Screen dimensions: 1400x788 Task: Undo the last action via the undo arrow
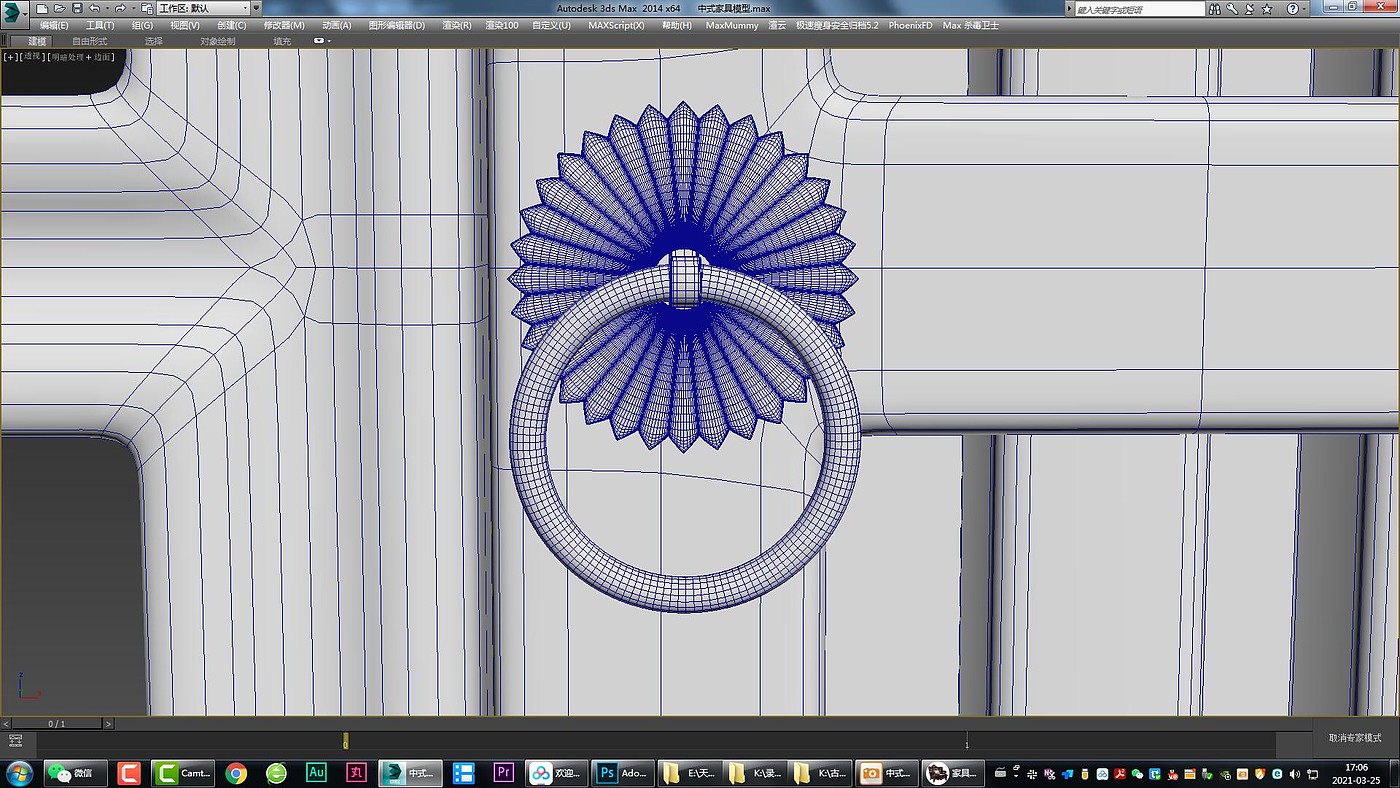[94, 8]
